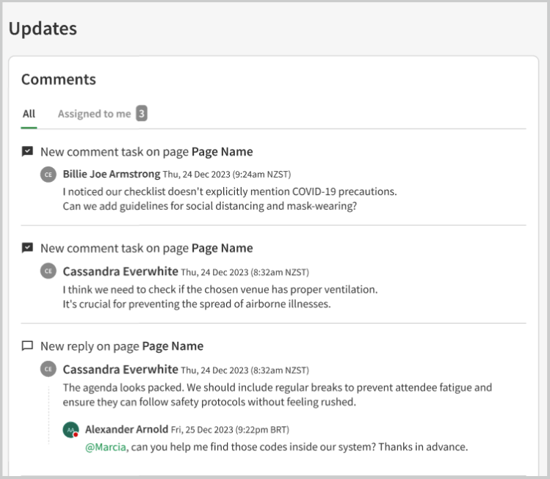Viewport: 550px width, 479px height.
Task: Click the name Alexander Arnold
Action: point(127,429)
